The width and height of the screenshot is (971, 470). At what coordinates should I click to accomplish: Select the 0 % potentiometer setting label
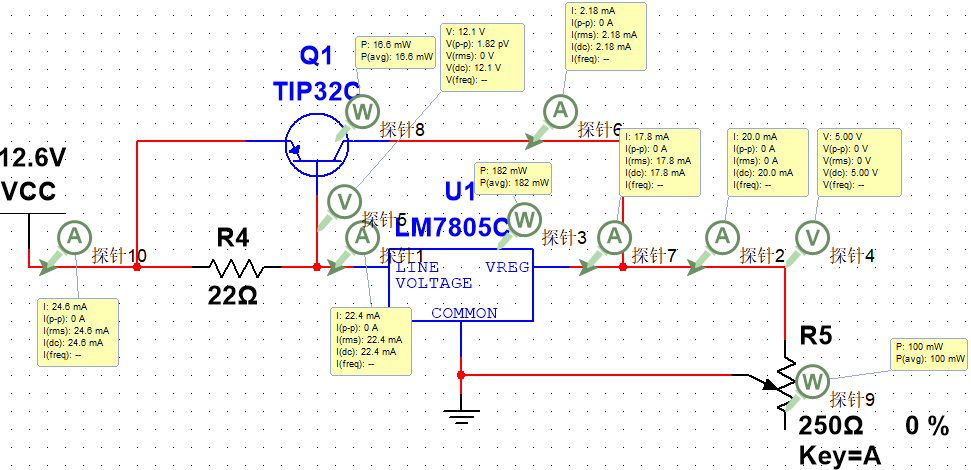(x=927, y=426)
